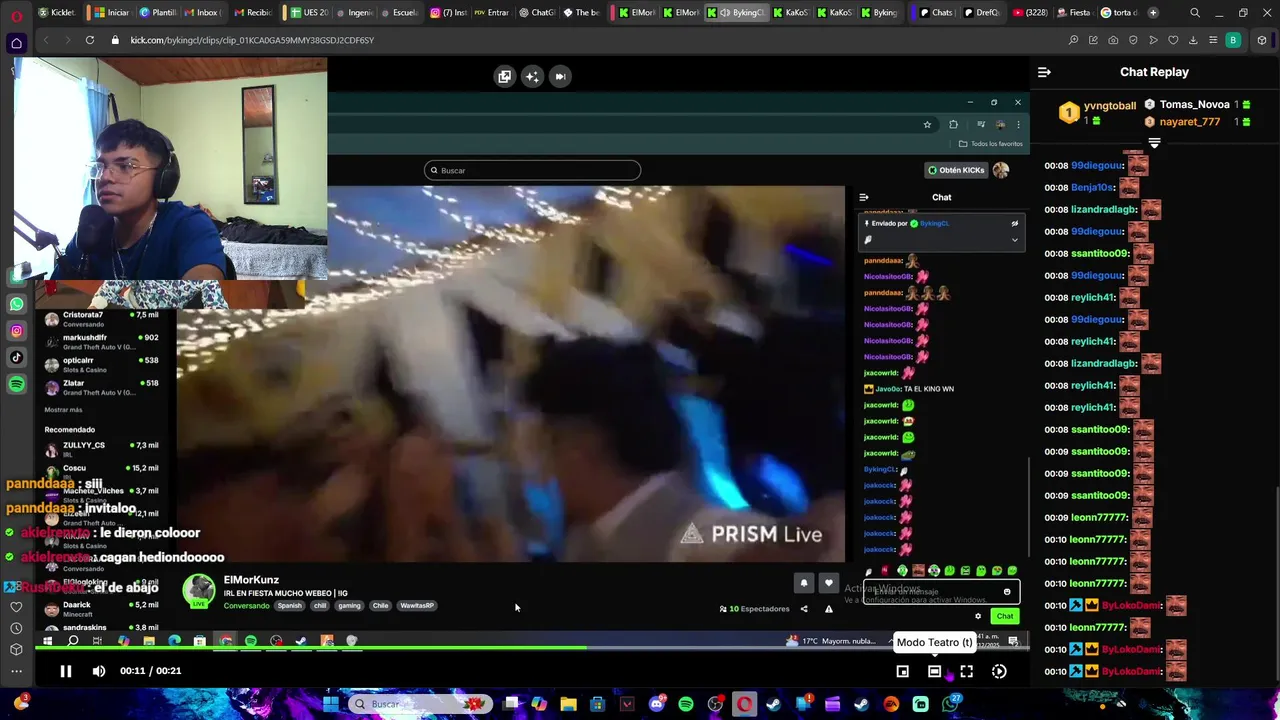Activate Modo Teatro theater mode icon

pyautogui.click(x=934, y=671)
